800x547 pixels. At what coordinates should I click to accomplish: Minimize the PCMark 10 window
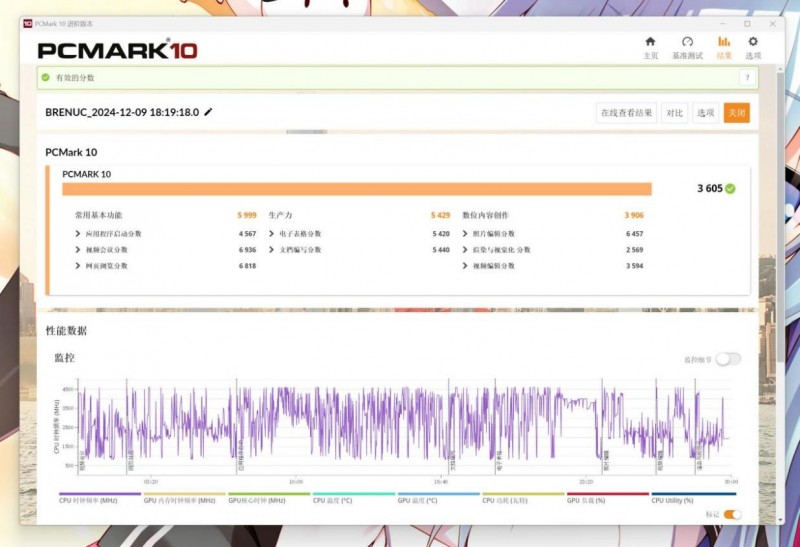(722, 24)
